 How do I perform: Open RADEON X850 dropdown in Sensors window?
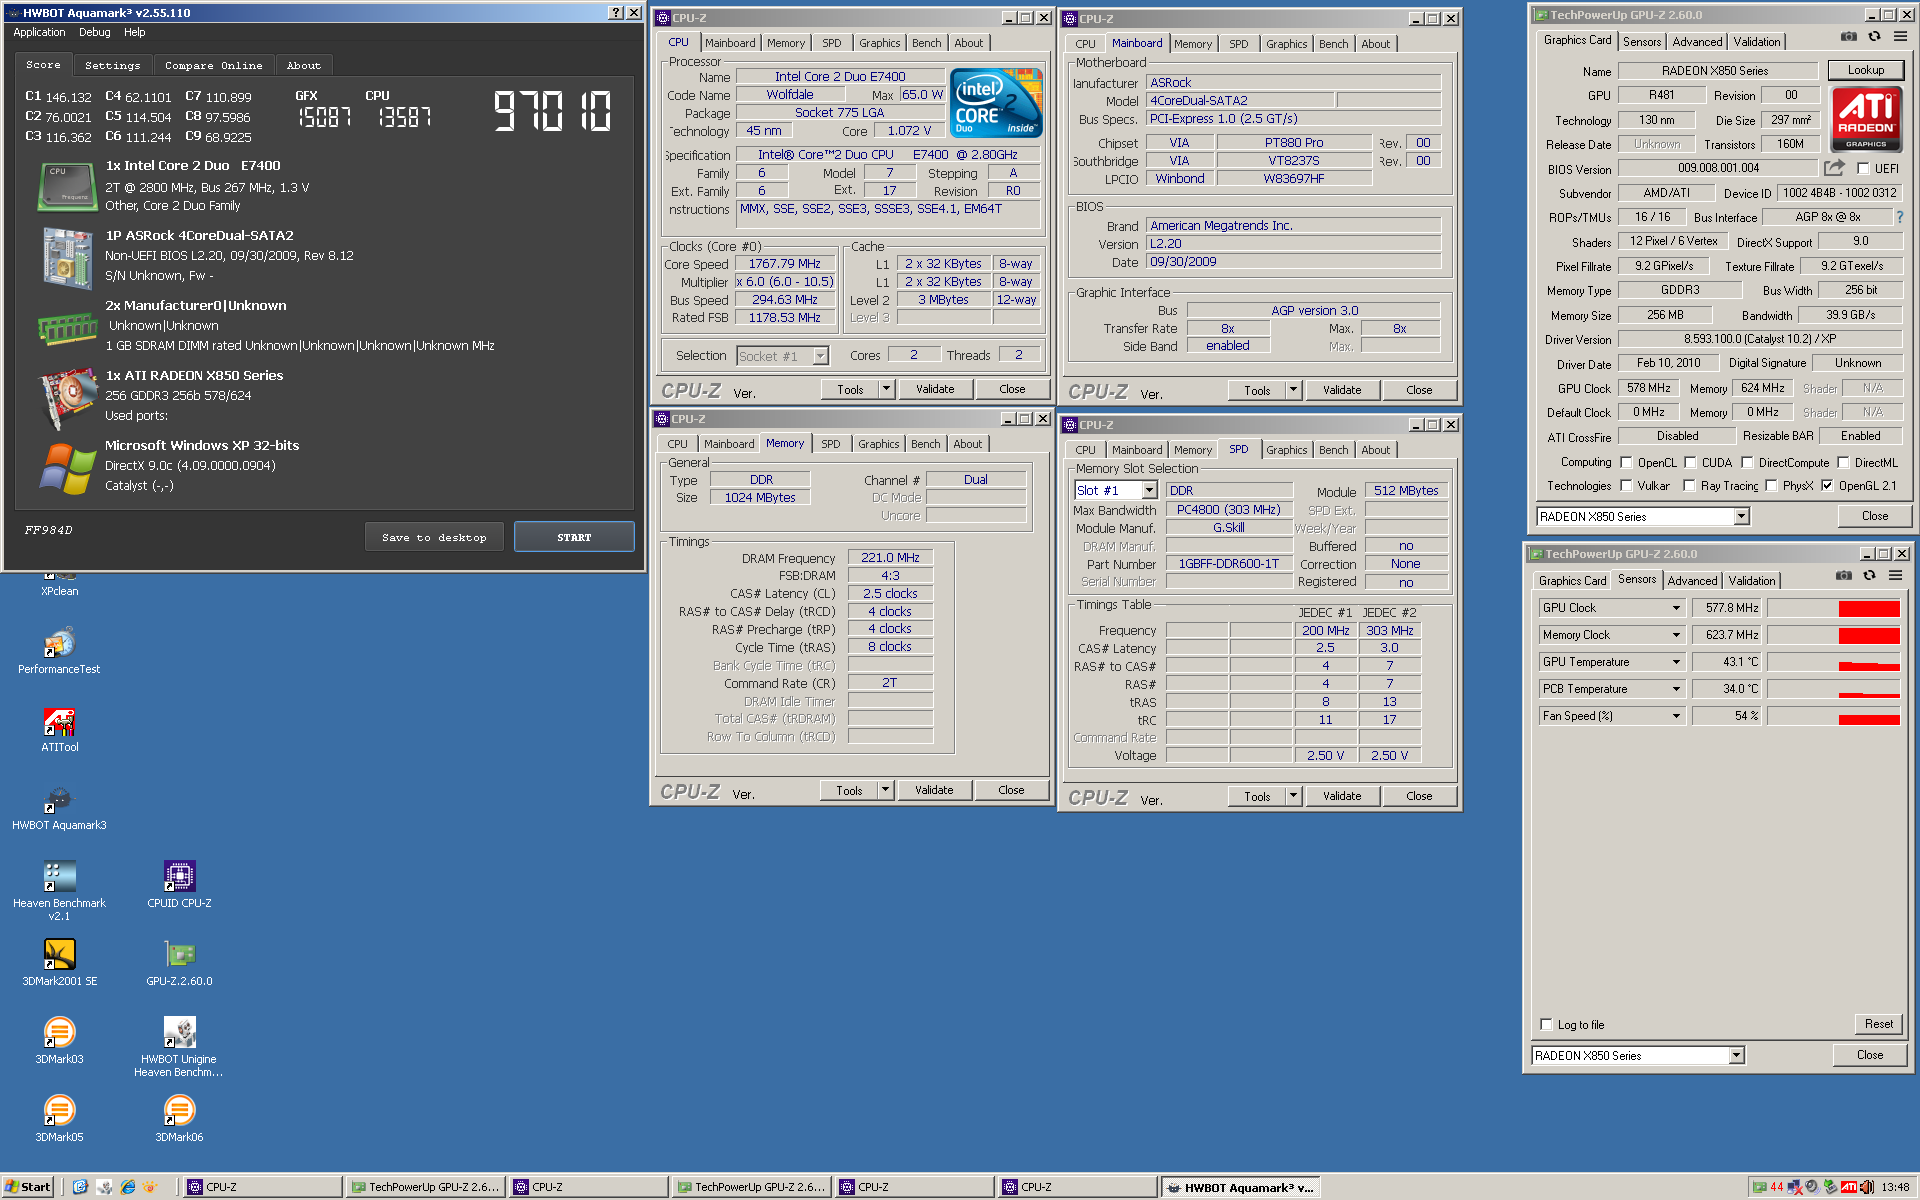point(1737,1056)
